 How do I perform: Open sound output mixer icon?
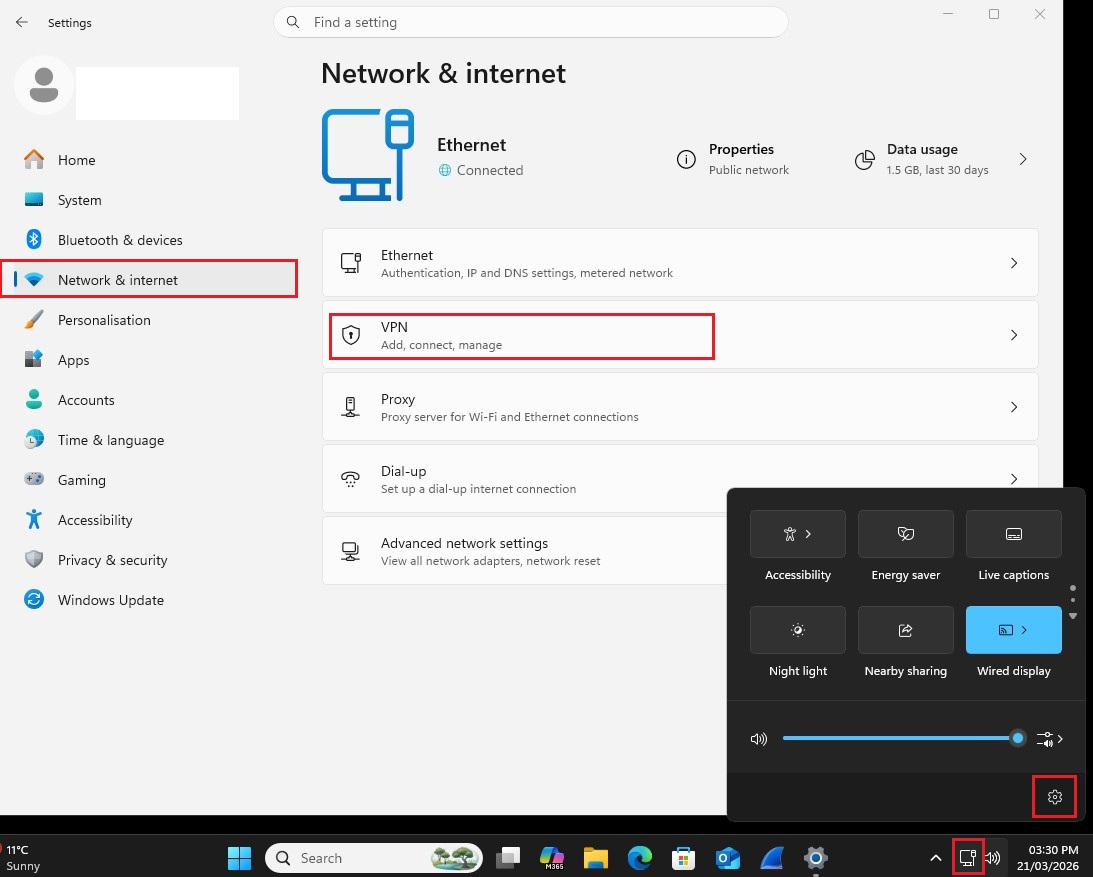point(1049,739)
